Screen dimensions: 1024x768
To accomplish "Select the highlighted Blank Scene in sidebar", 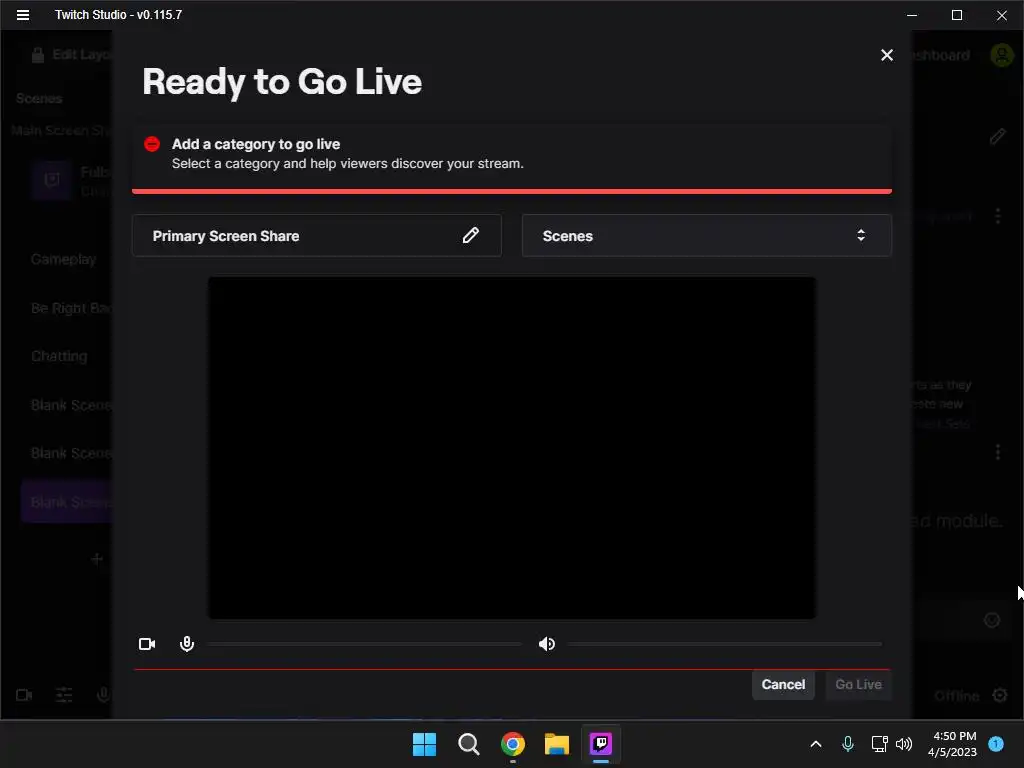I will [67, 502].
